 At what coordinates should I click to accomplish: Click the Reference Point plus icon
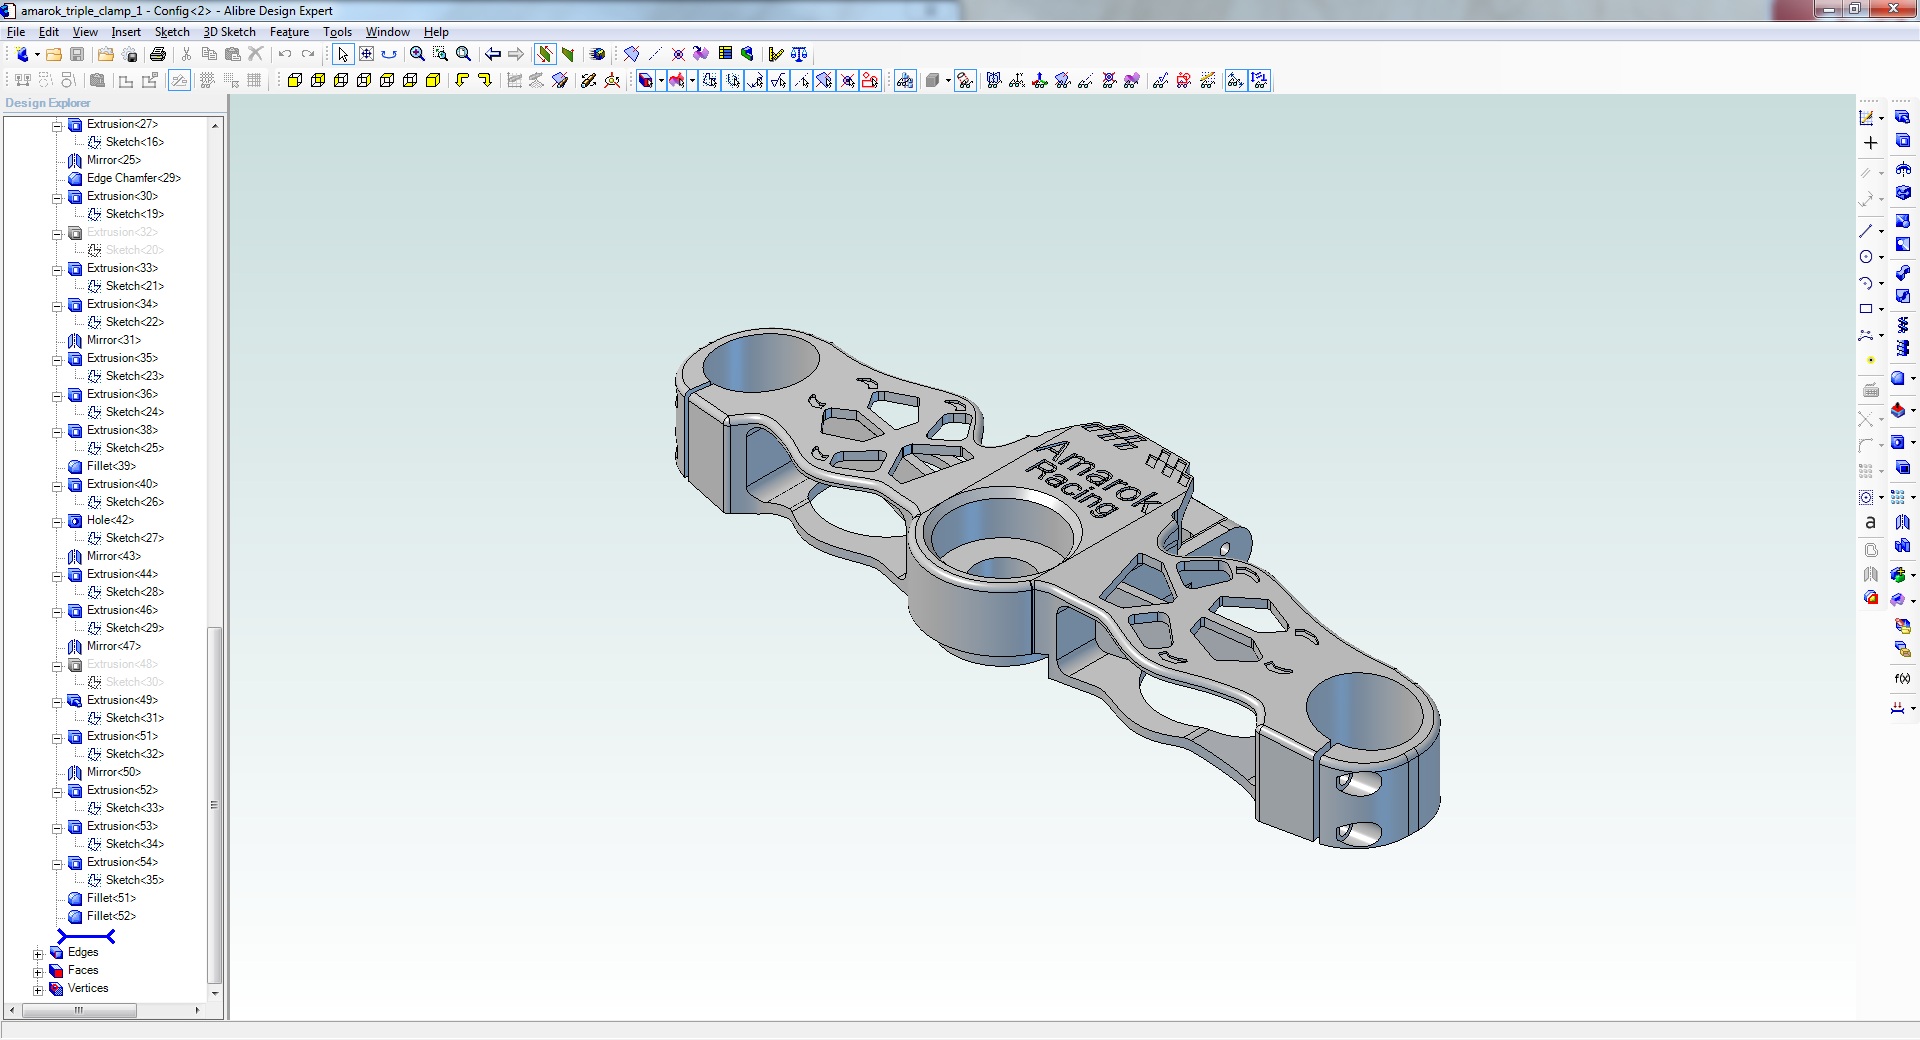pyautogui.click(x=1871, y=143)
